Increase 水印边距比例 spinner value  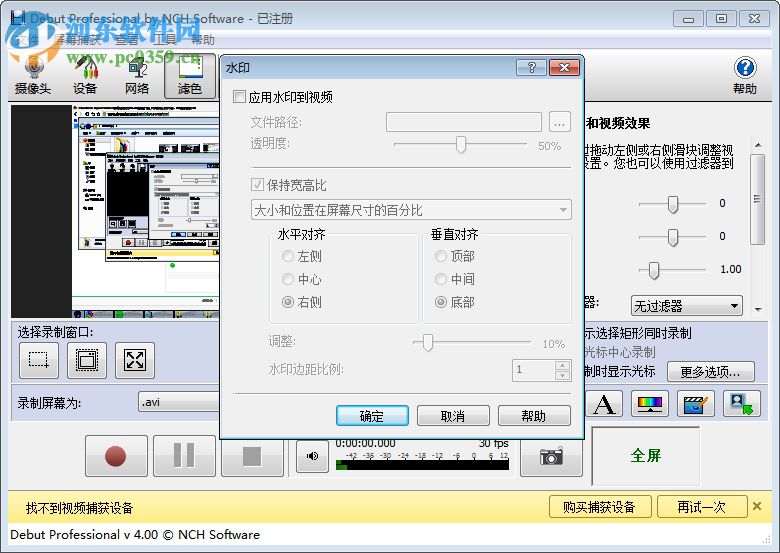563,365
